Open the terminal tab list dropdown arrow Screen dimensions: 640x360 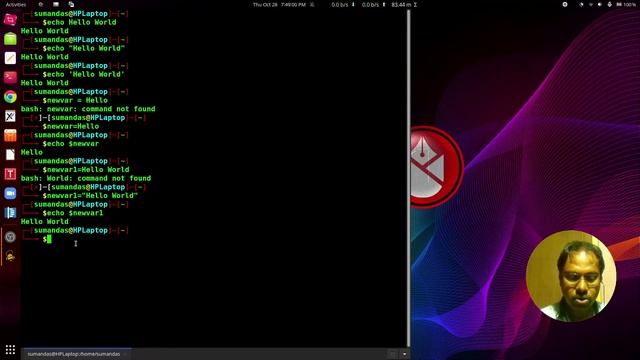coord(404,354)
